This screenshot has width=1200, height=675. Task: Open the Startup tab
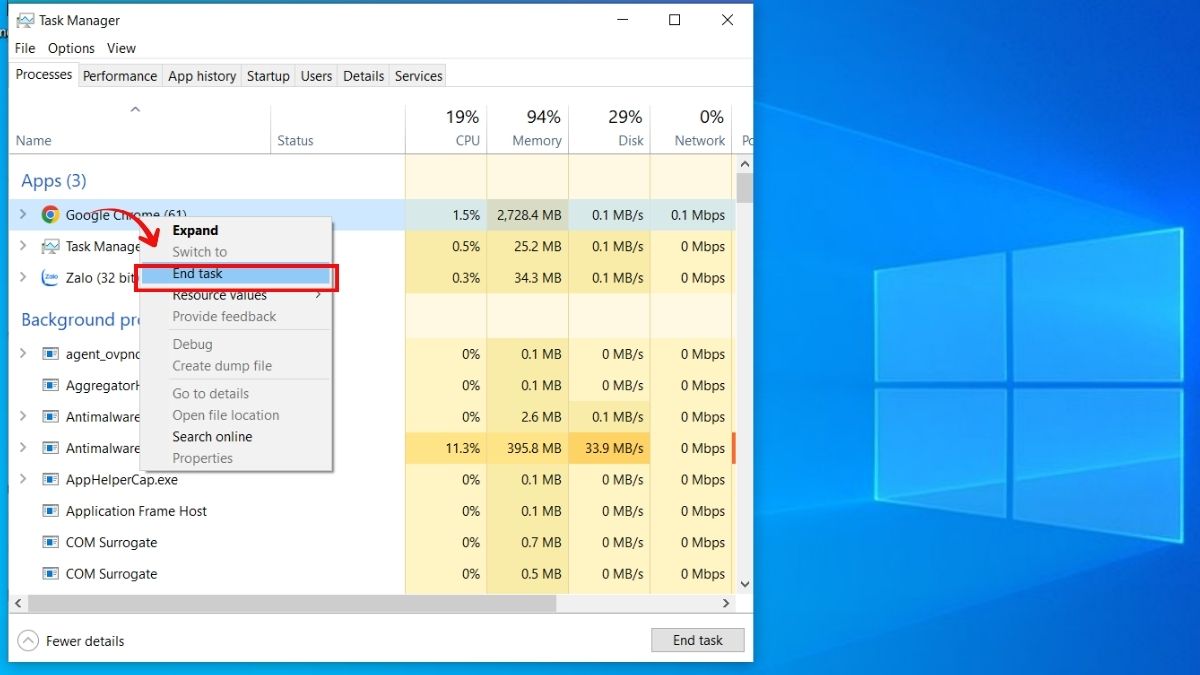click(x=268, y=76)
